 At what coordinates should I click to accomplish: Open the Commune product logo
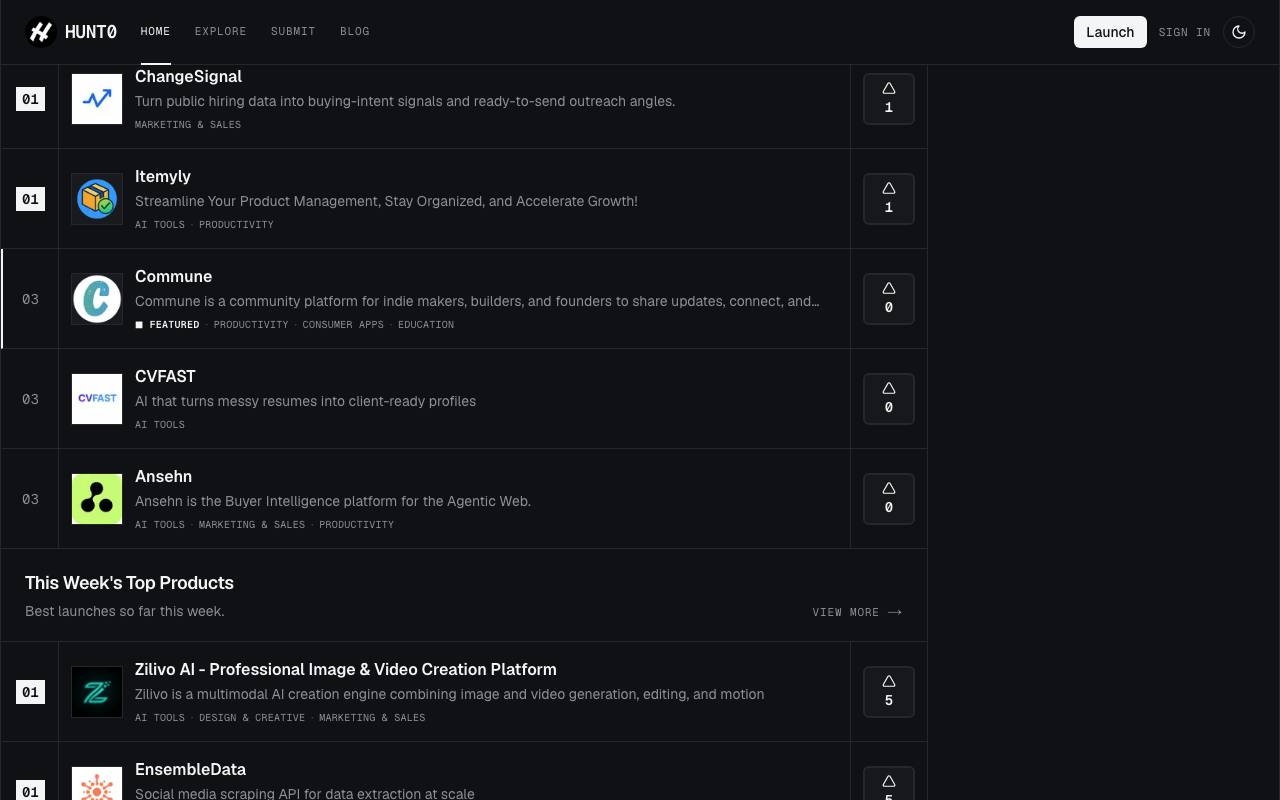(x=97, y=299)
